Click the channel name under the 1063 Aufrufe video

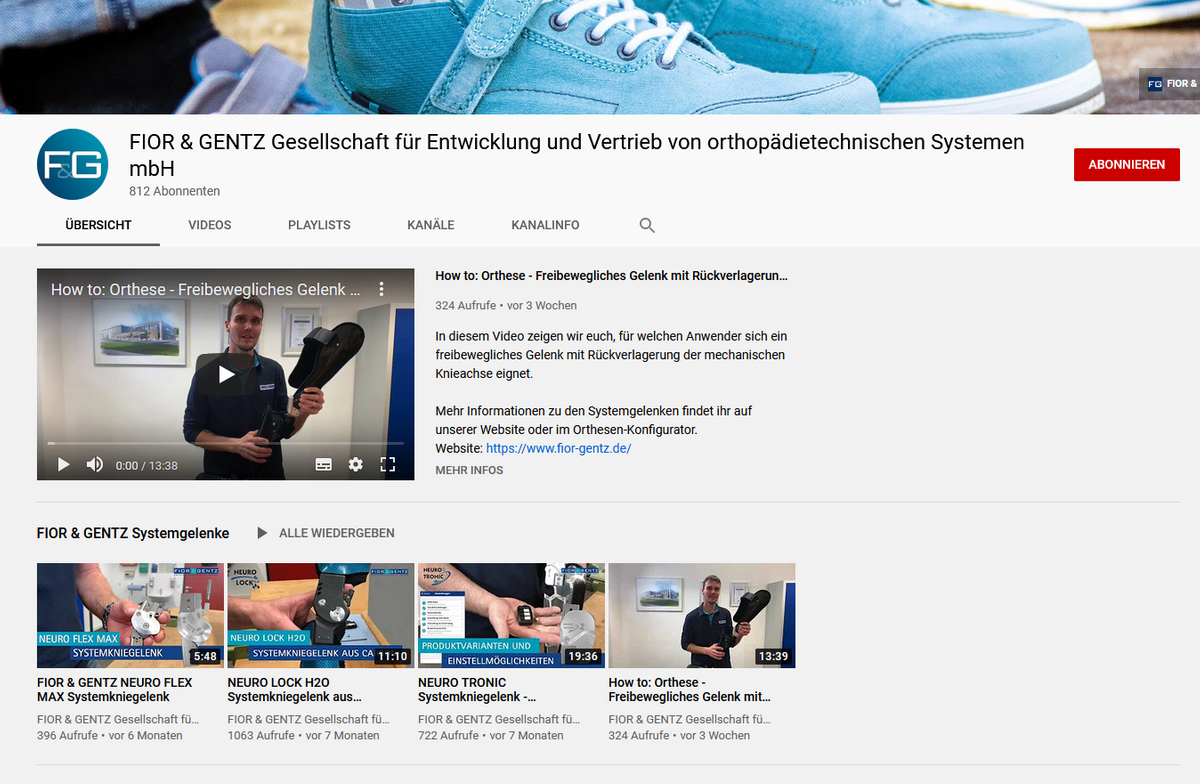click(309, 719)
